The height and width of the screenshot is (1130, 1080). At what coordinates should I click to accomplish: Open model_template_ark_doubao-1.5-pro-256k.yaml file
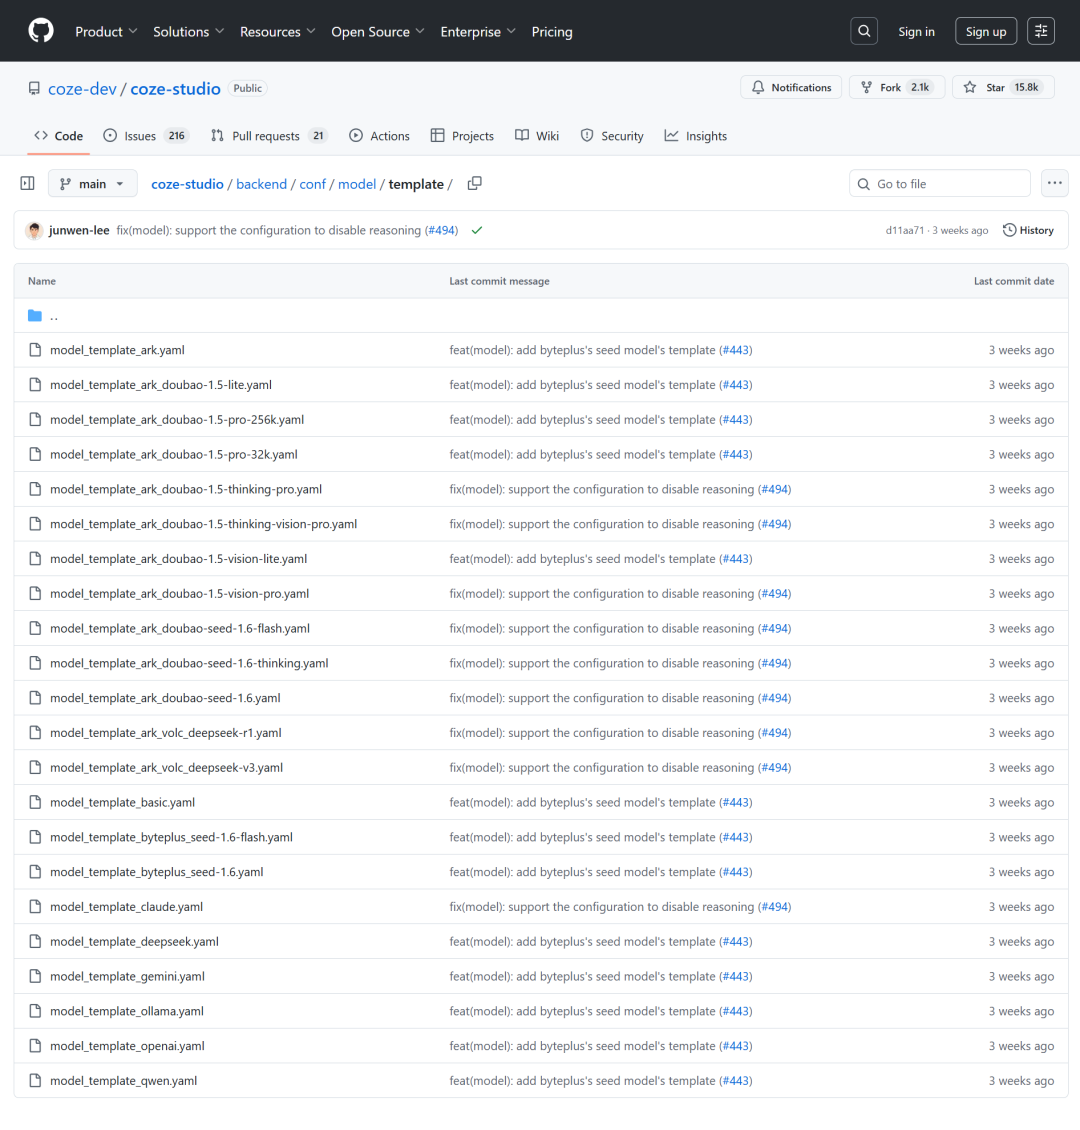(177, 419)
